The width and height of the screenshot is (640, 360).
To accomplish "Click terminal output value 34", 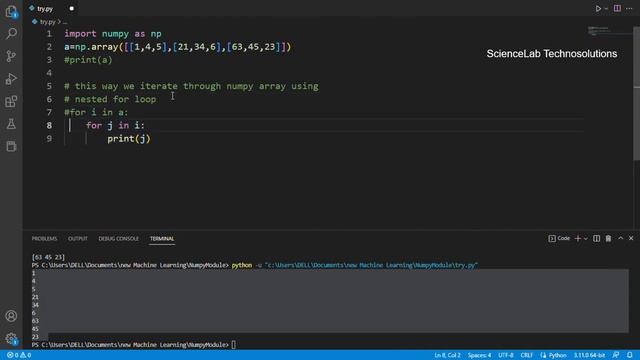I will [x=35, y=305].
